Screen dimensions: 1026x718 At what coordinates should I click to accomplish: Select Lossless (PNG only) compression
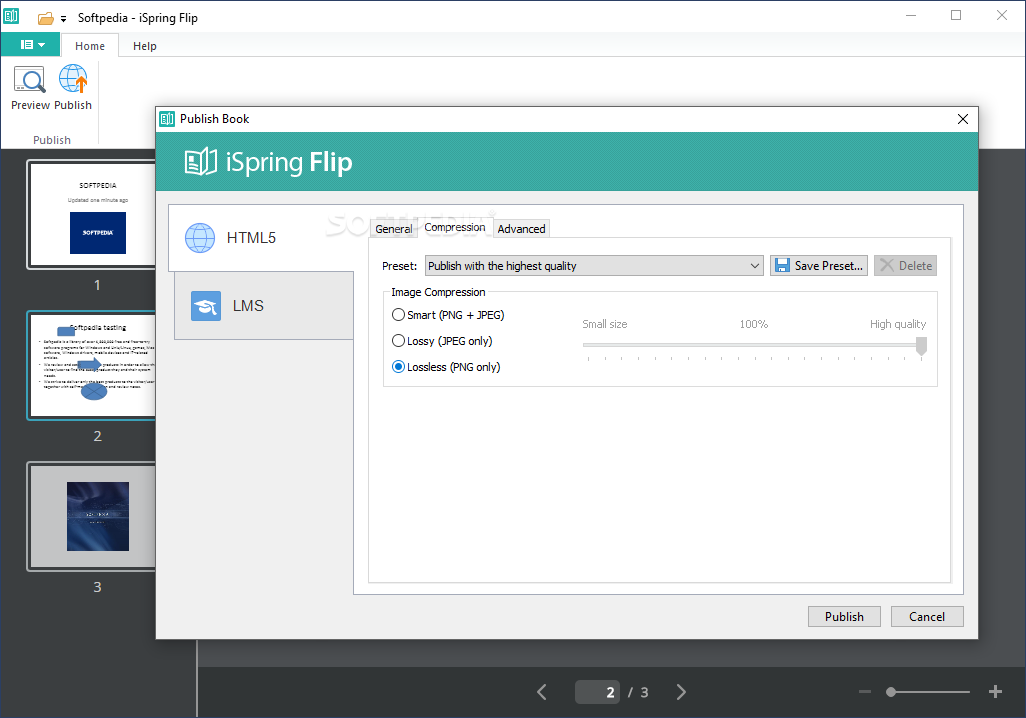(446, 367)
